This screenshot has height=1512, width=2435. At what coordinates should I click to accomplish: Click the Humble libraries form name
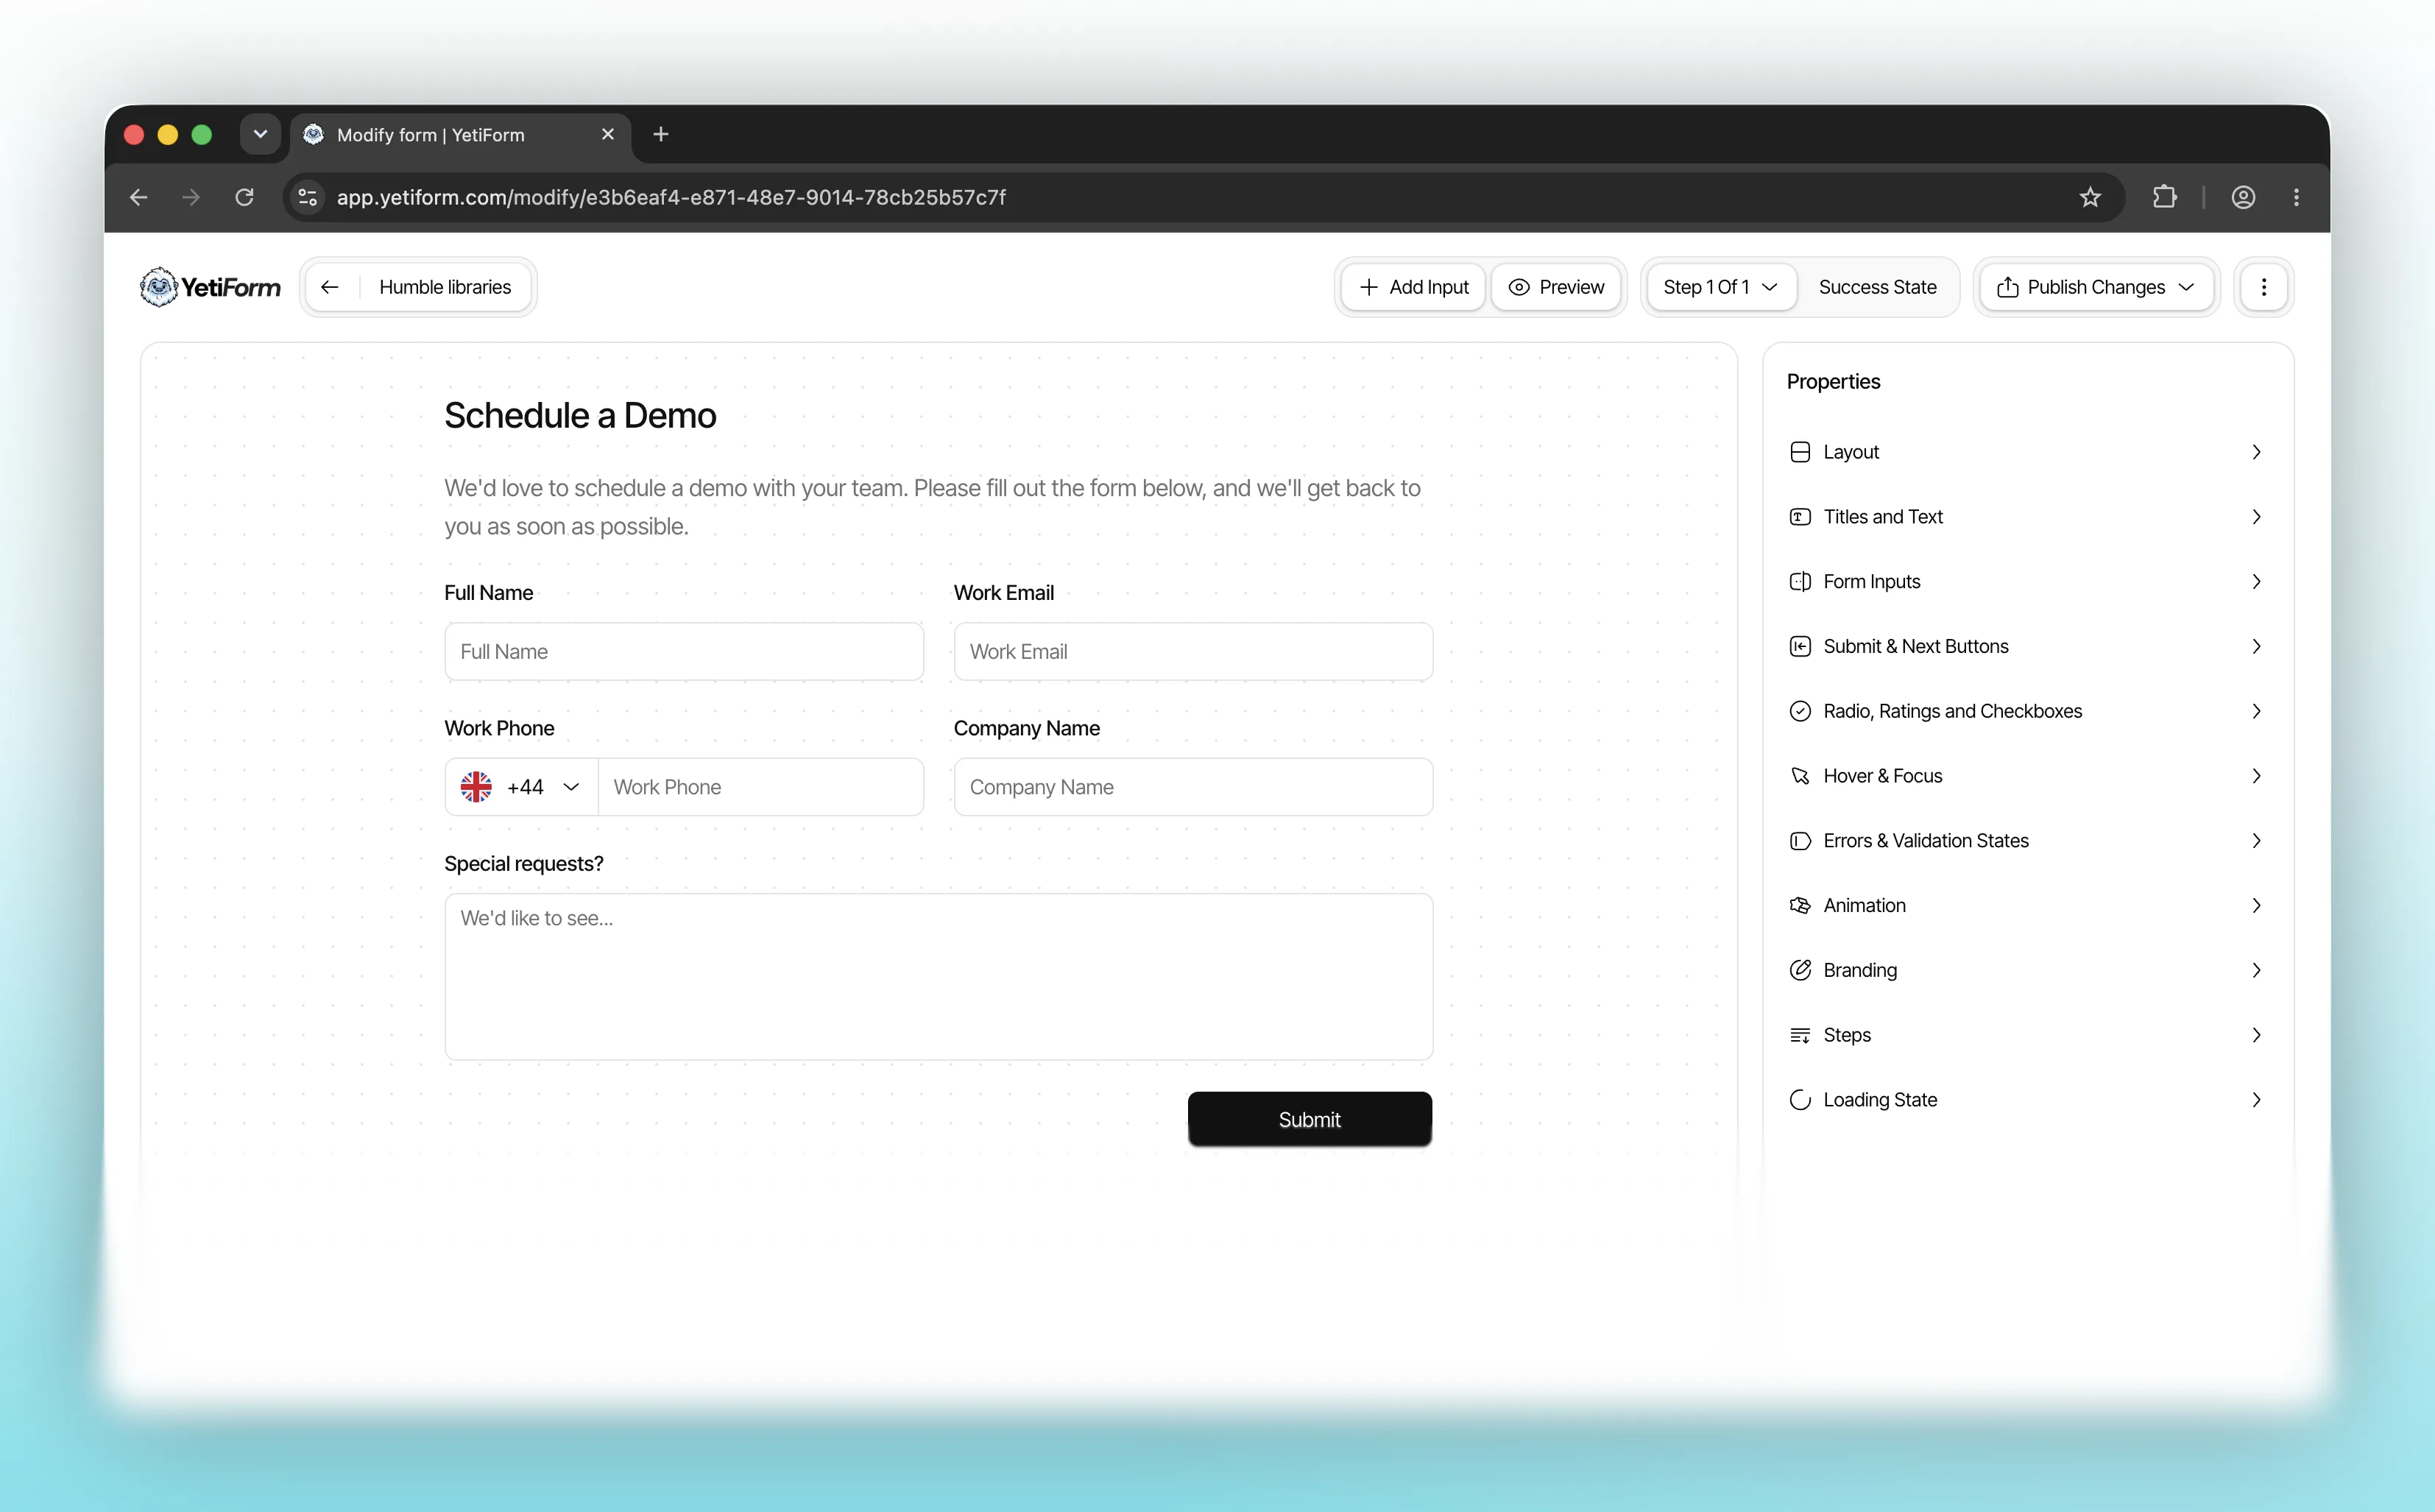click(x=445, y=287)
